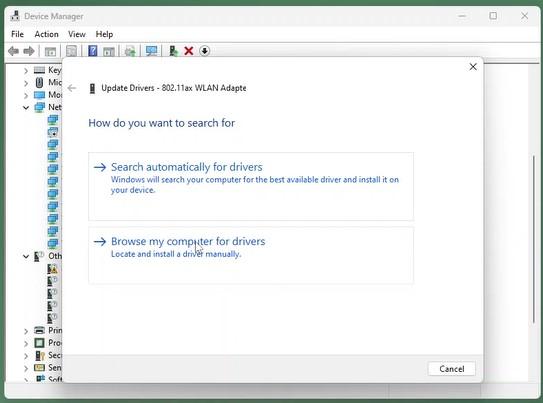Click the blue question mark Help icon
Image resolution: width=543 pixels, height=403 pixels.
[92, 51]
